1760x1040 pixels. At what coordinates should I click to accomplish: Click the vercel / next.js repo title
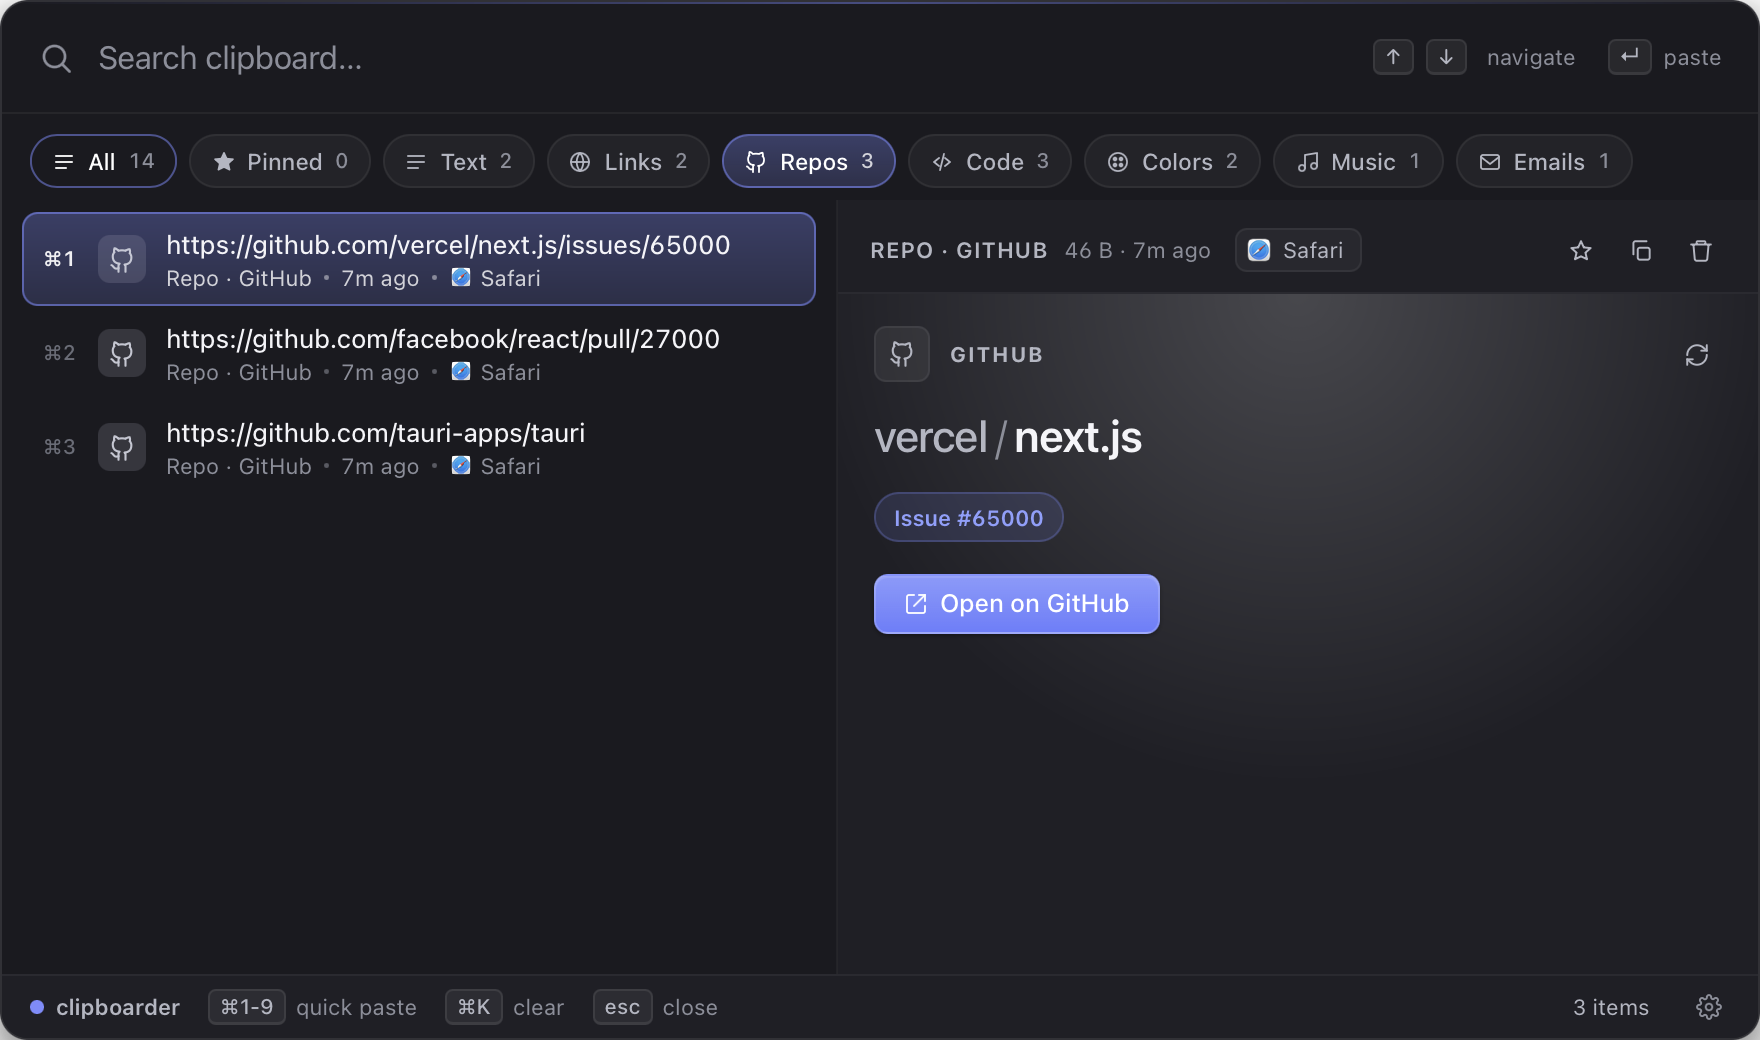[x=1008, y=438]
